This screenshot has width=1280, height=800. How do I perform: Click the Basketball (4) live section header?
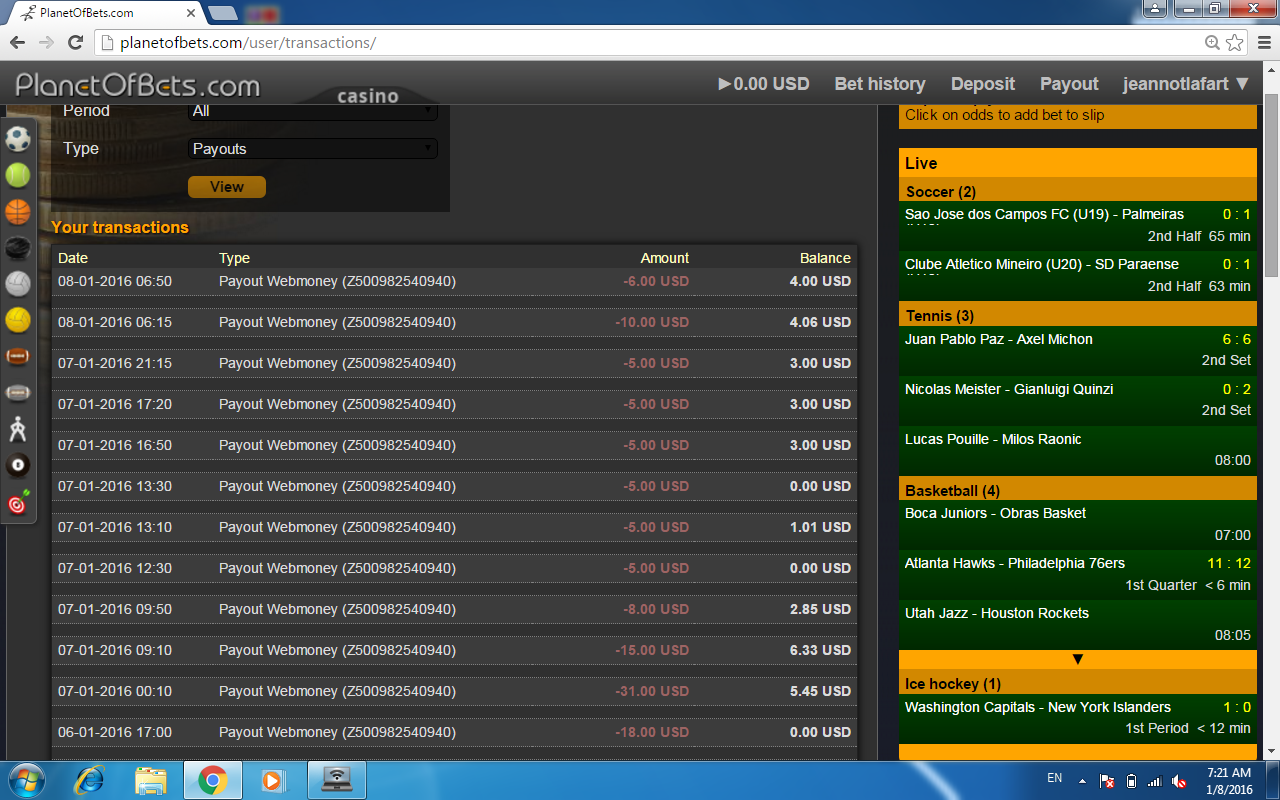click(1077, 490)
